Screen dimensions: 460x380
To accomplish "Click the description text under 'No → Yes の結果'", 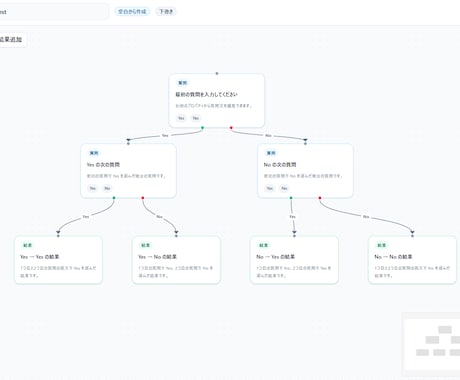I will click(x=293, y=272).
